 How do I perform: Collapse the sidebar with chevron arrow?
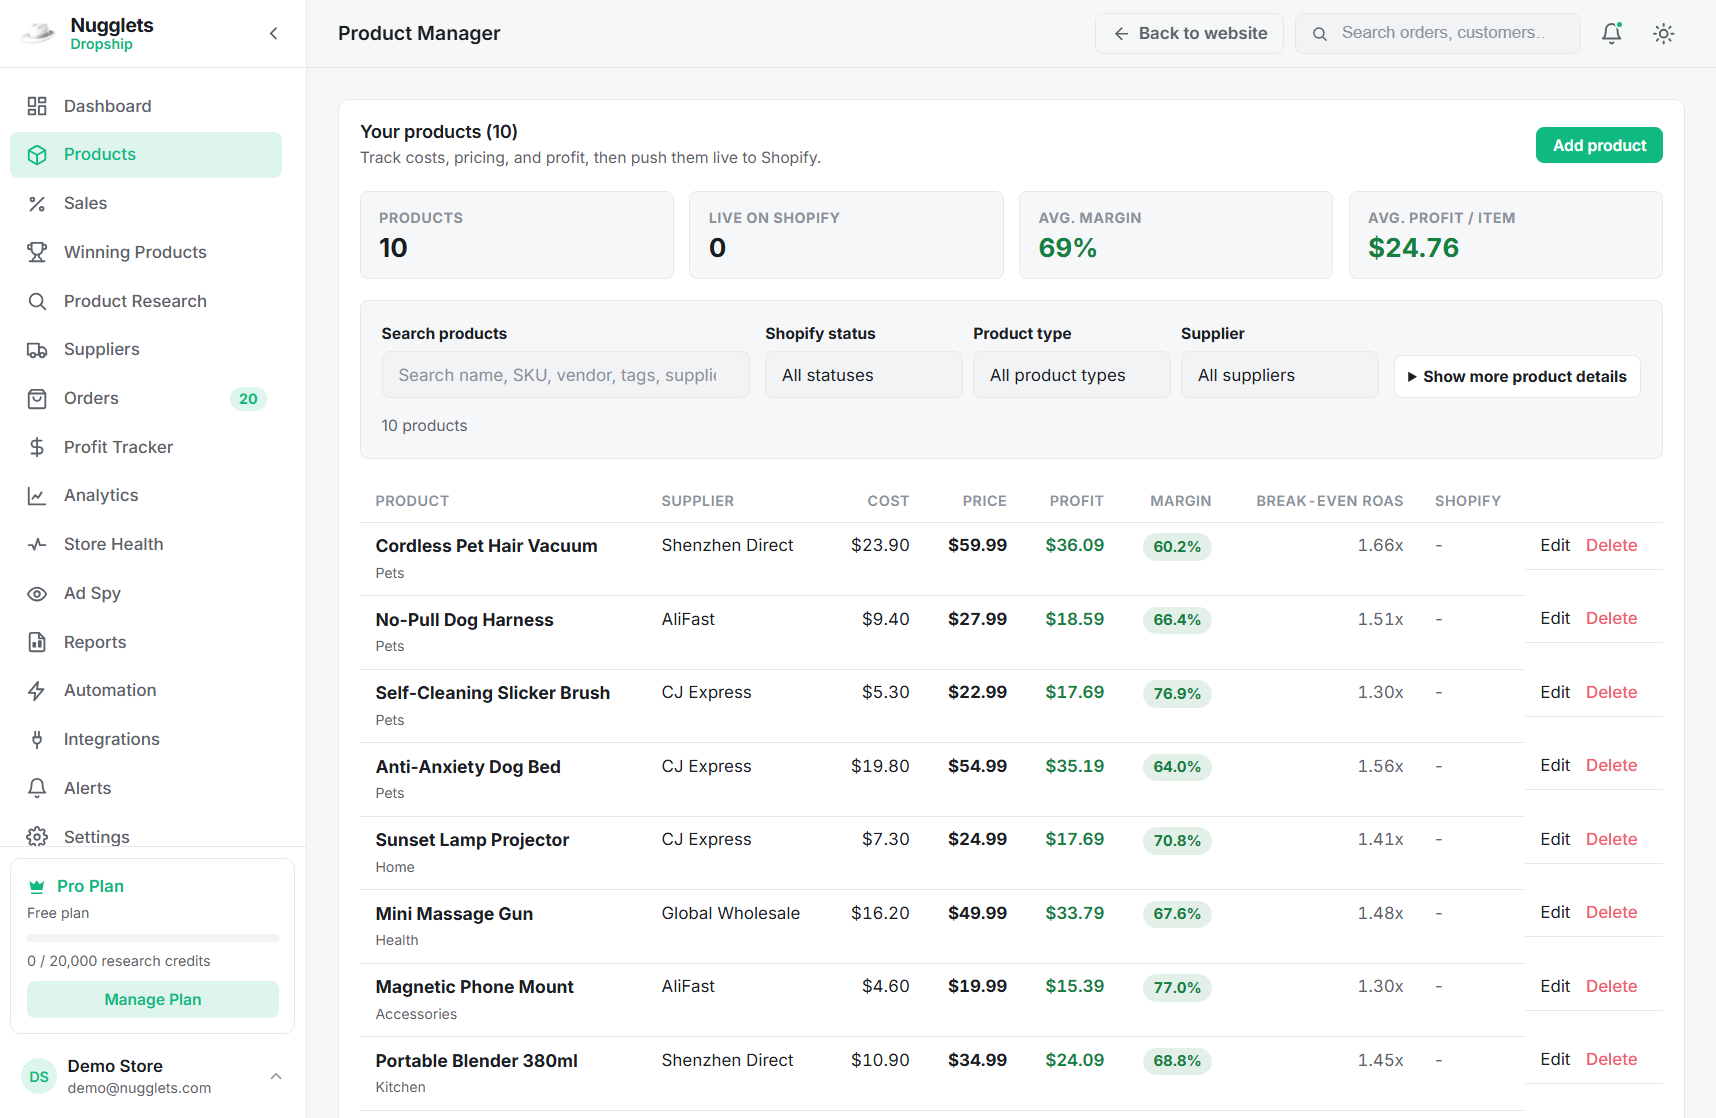[274, 34]
